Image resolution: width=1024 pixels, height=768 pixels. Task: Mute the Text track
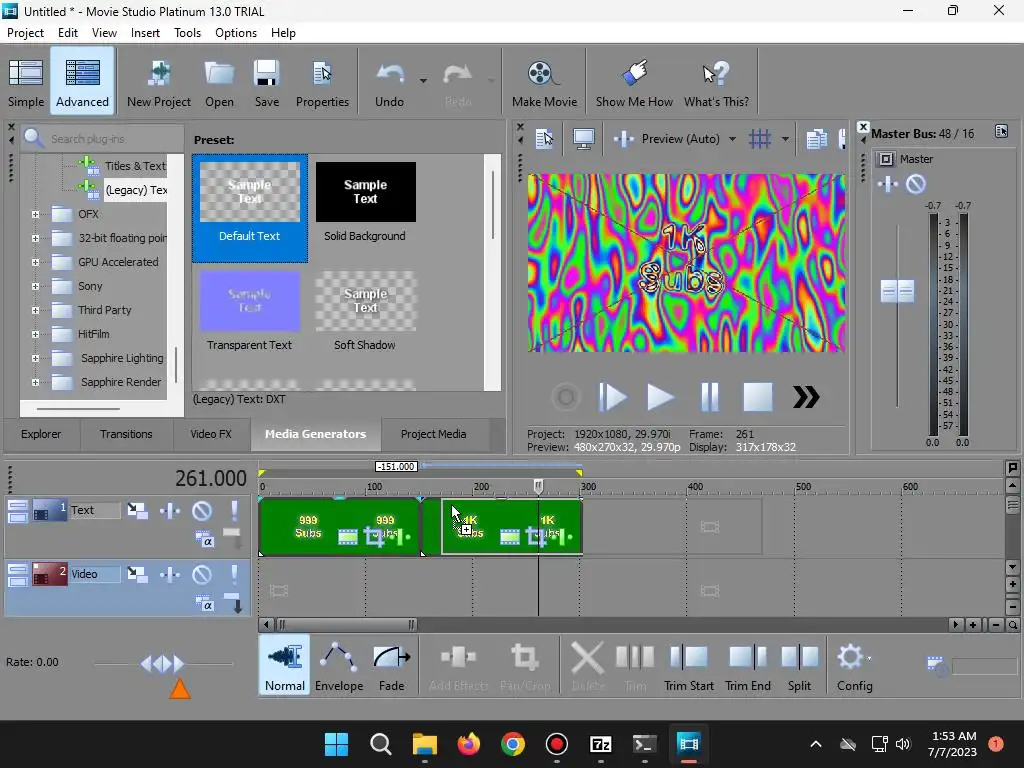[202, 510]
